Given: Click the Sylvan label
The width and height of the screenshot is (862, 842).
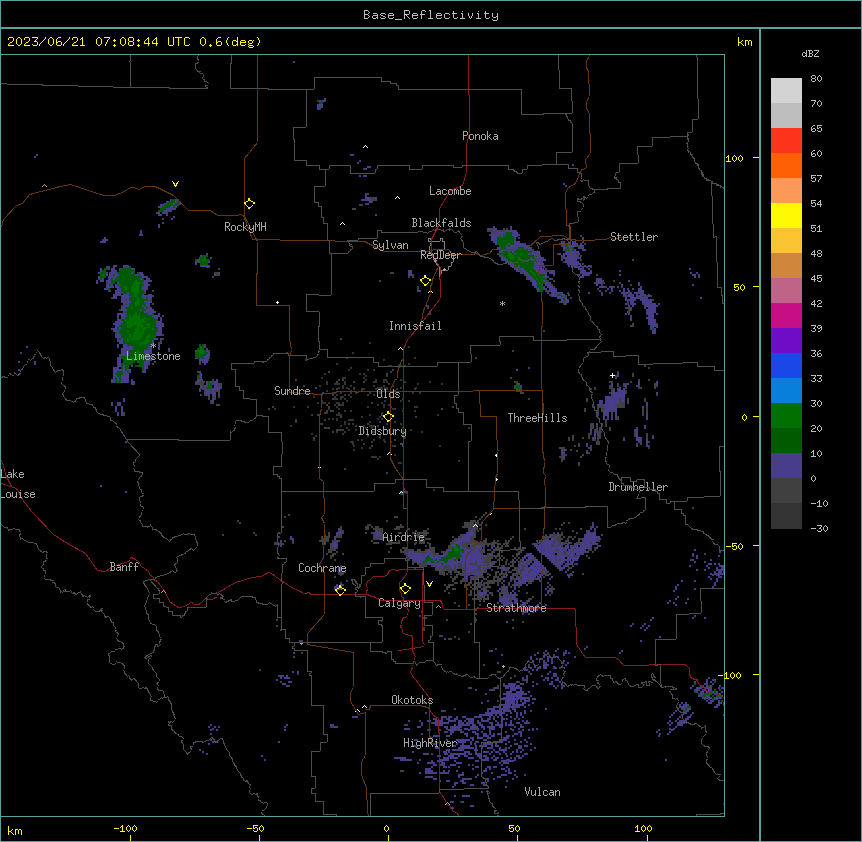Looking at the screenshot, I should (x=390, y=245).
